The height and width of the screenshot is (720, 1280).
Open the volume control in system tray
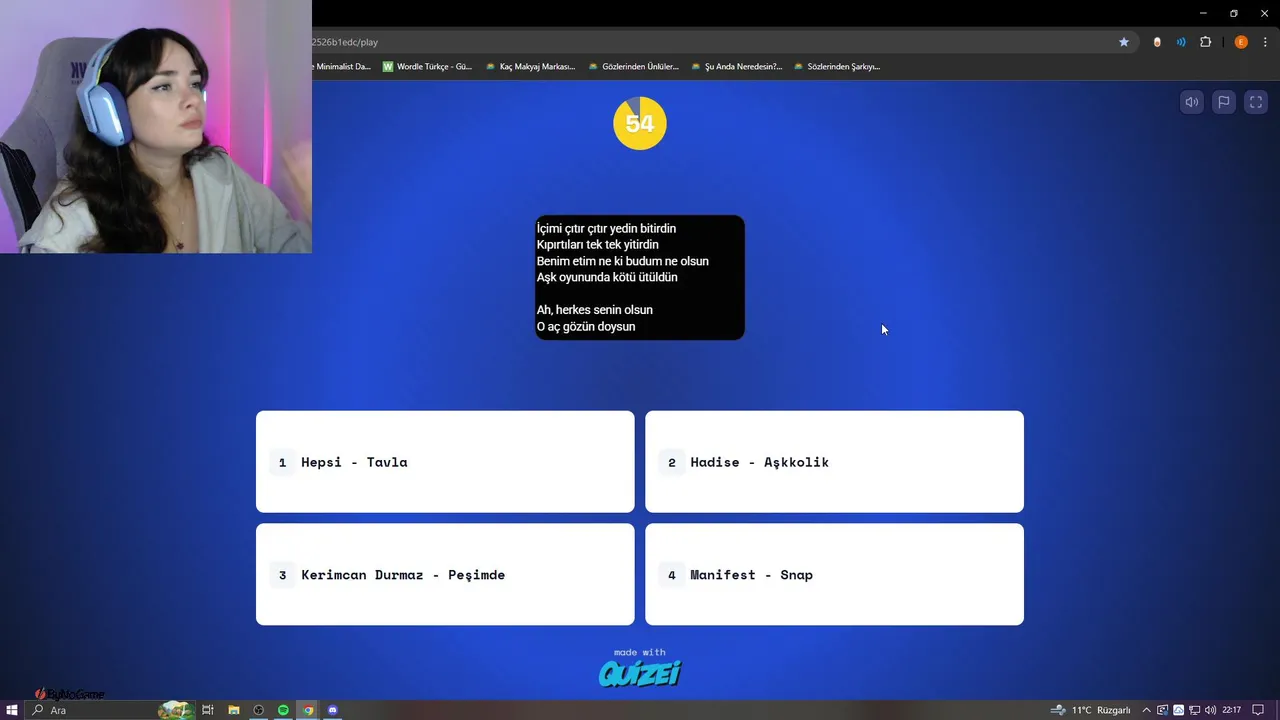click(x=1210, y=710)
